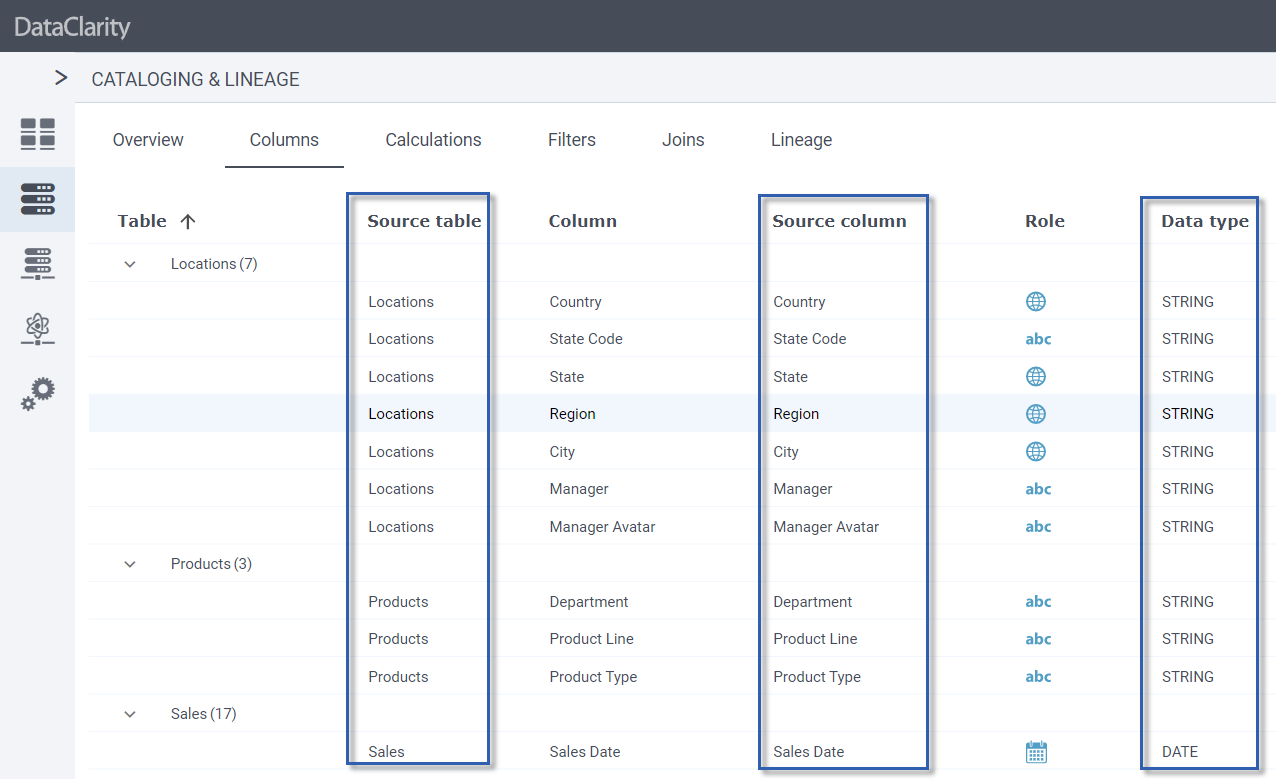Click the abc role icon for Product Line
The height and width of the screenshot is (779, 1276).
[1038, 639]
